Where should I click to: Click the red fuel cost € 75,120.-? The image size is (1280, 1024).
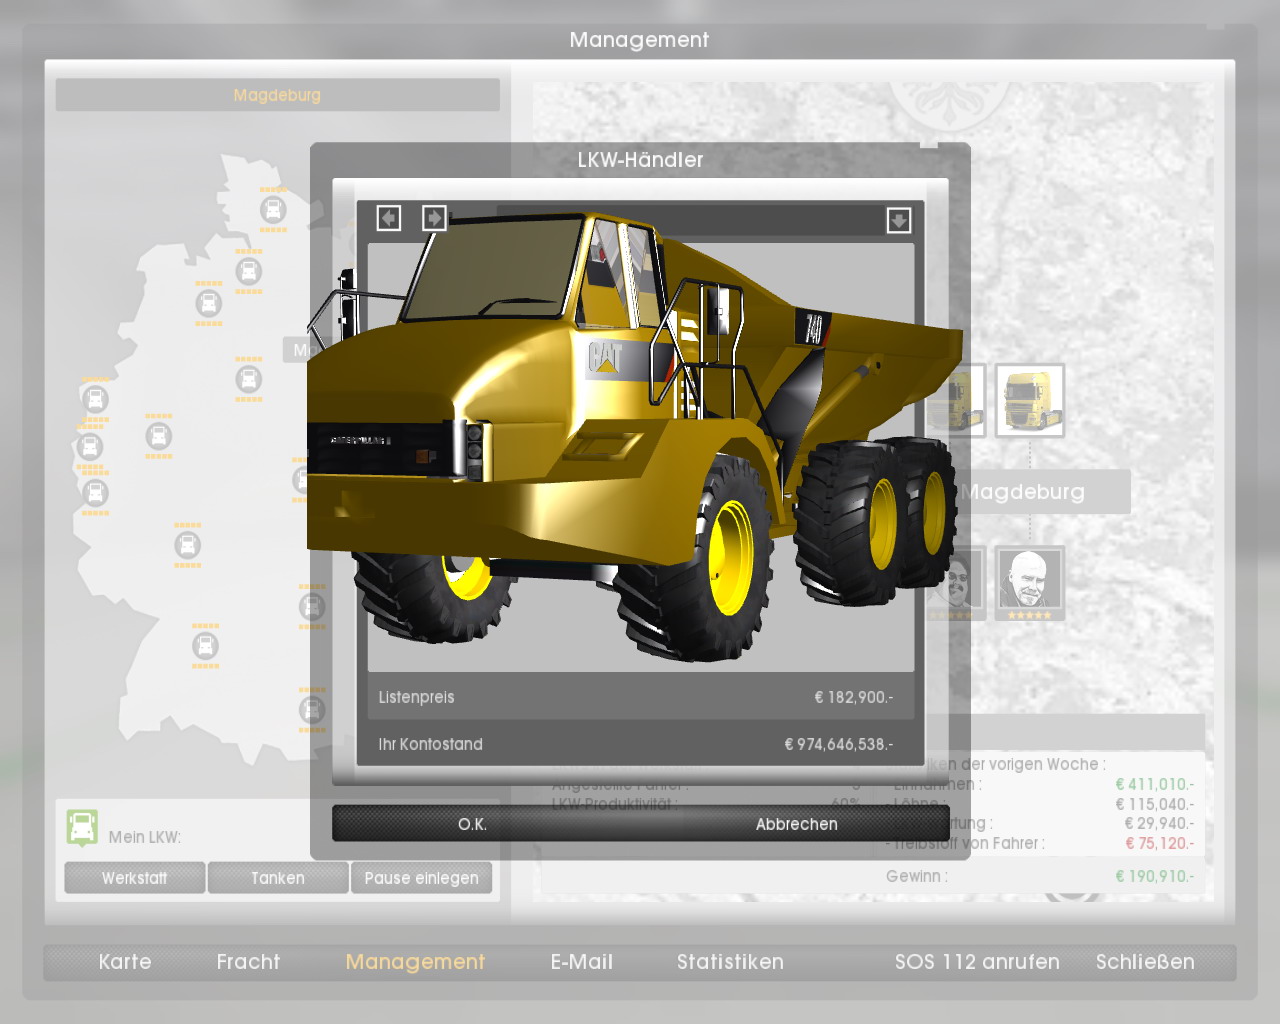click(1159, 843)
